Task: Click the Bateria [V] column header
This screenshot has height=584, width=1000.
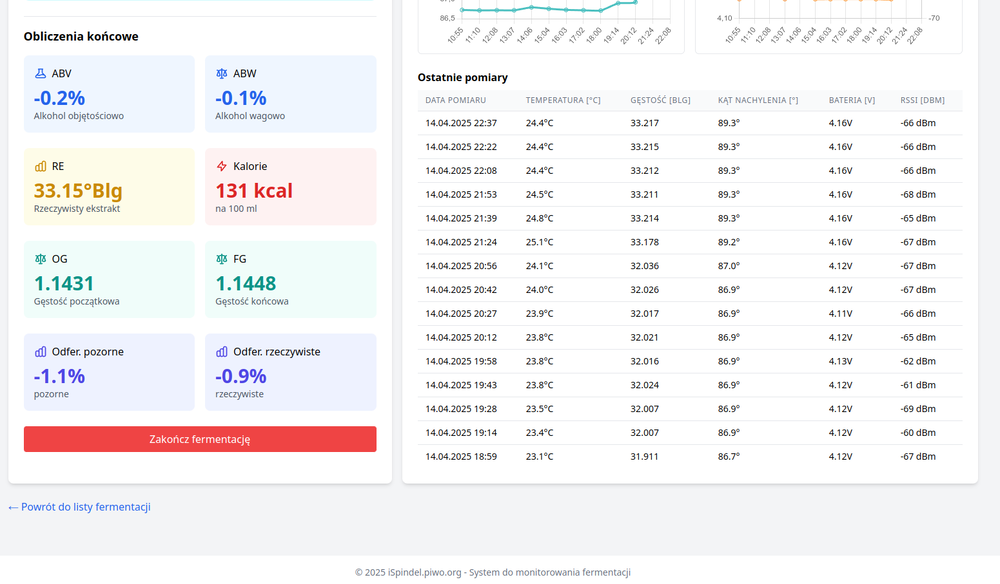Action: [851, 100]
